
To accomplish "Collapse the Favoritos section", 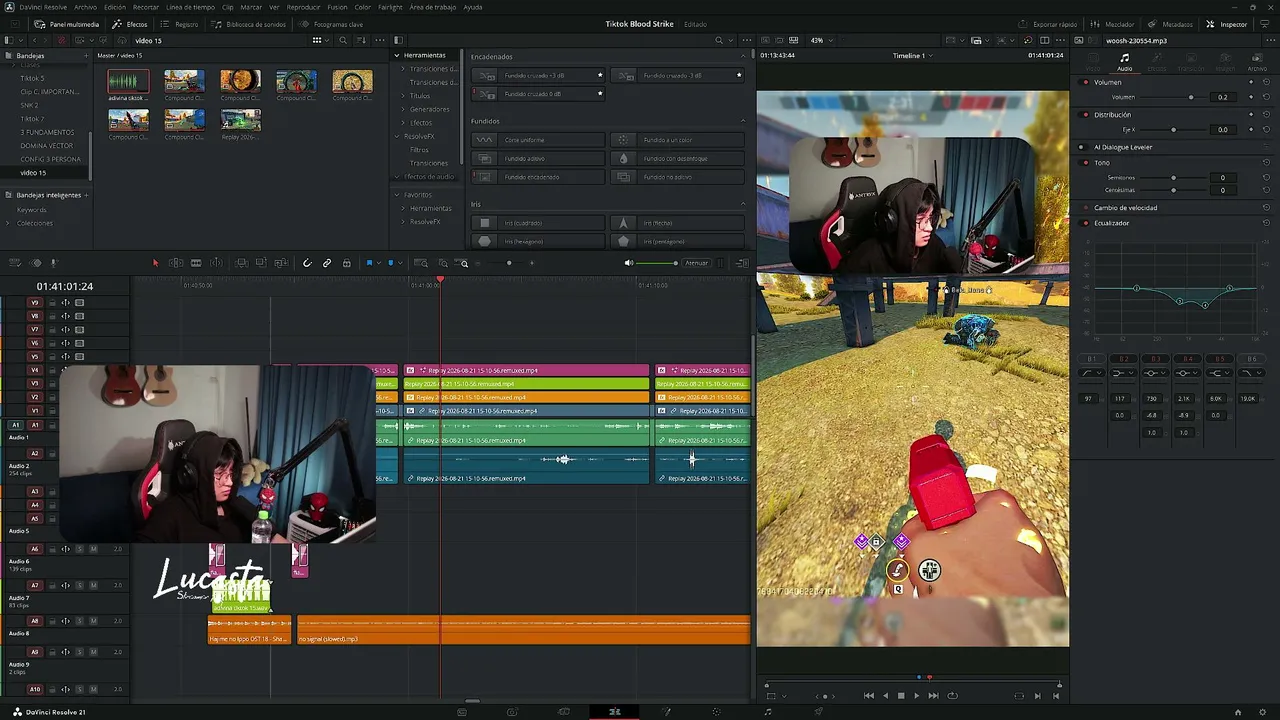I will (x=397, y=194).
